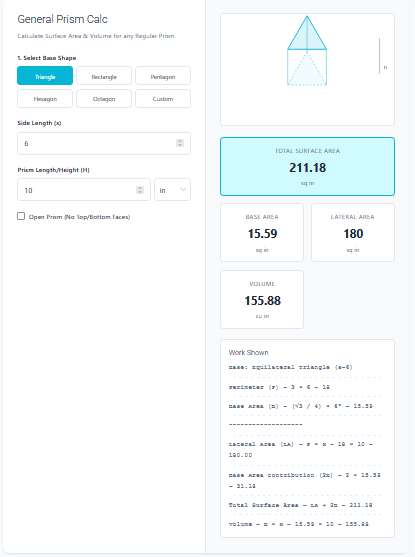Screen dimensions: 415x557
Task: Click the Total Surface Area 211.18 card
Action: [x=307, y=166]
